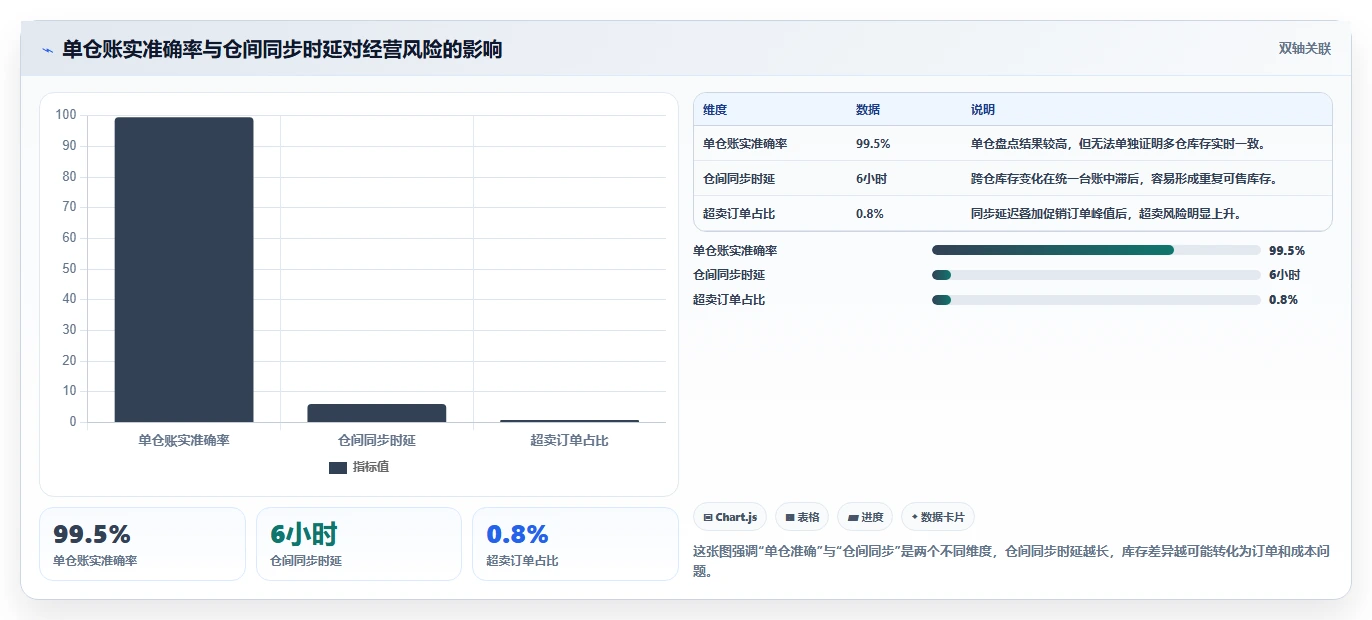The height and width of the screenshot is (620, 1372).
Task: Click the 99.5% 单仓账实准确率 data card
Action: tap(142, 544)
